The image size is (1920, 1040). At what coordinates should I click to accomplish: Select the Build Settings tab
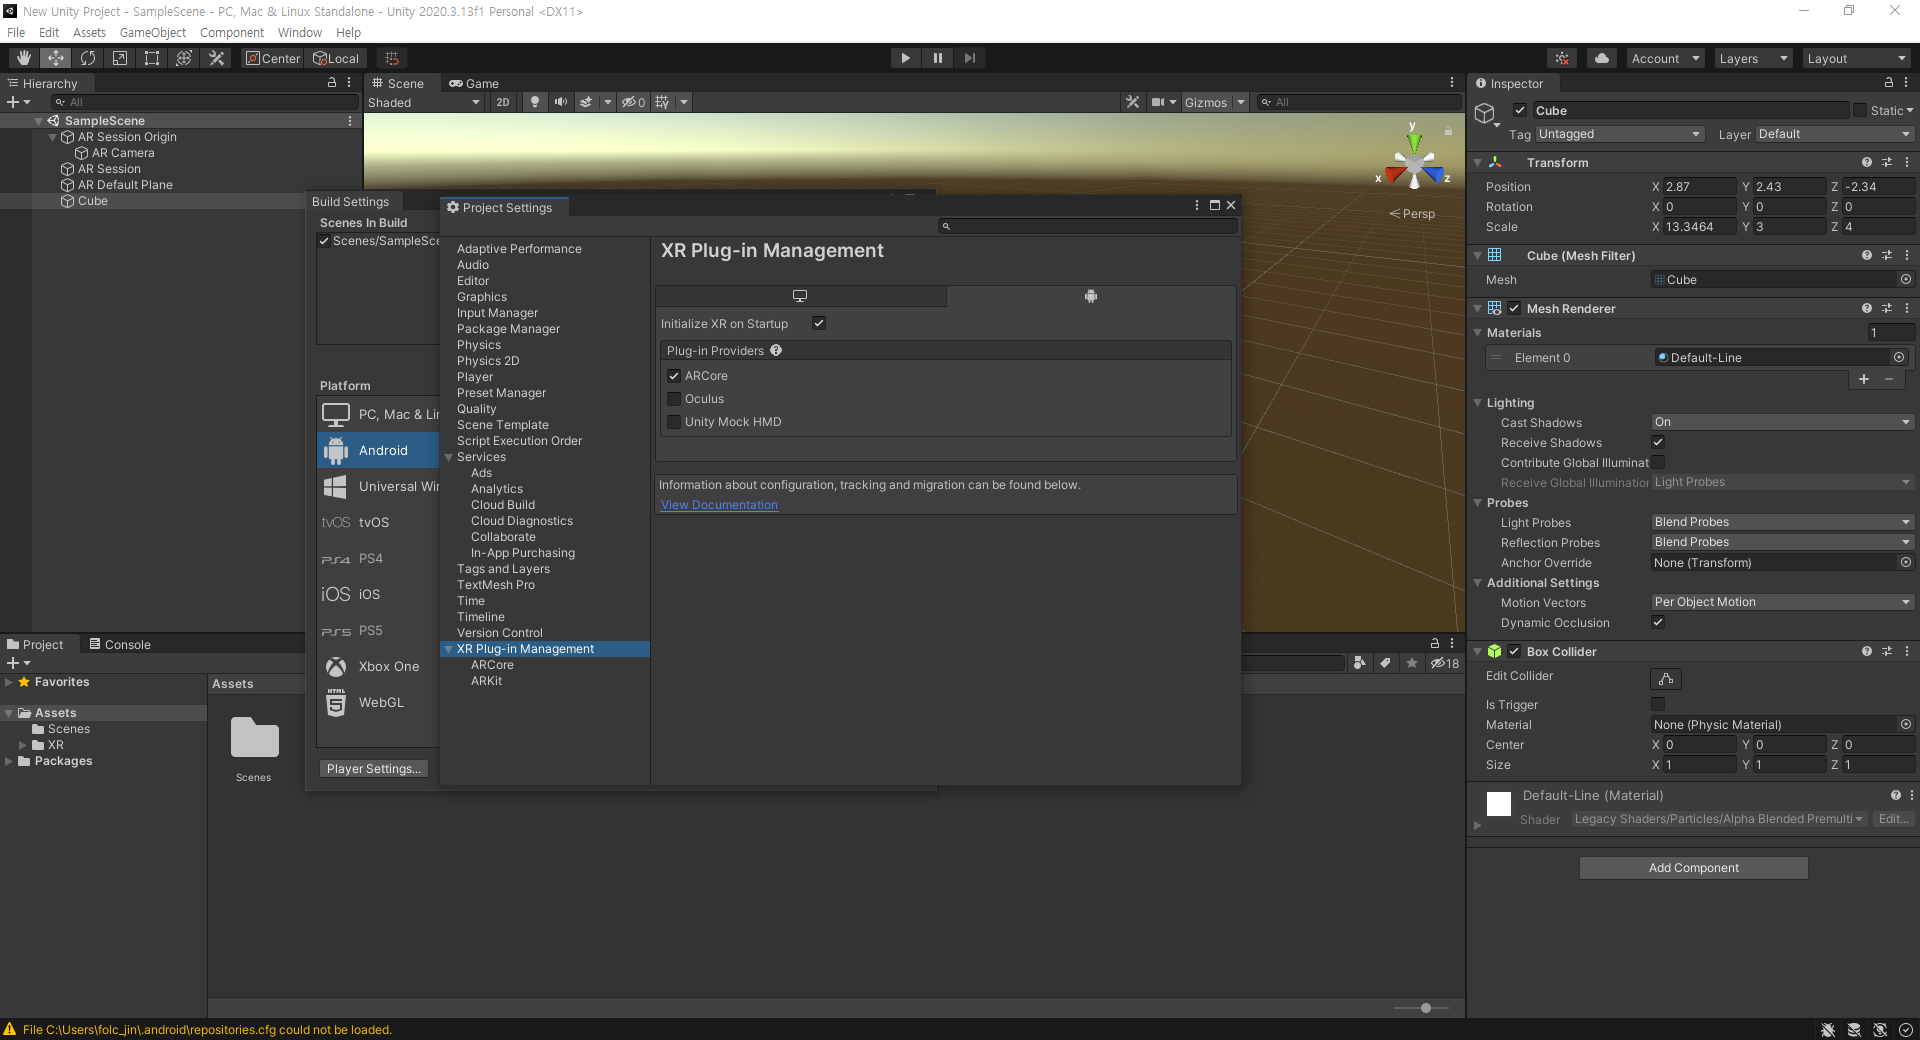pyautogui.click(x=351, y=201)
